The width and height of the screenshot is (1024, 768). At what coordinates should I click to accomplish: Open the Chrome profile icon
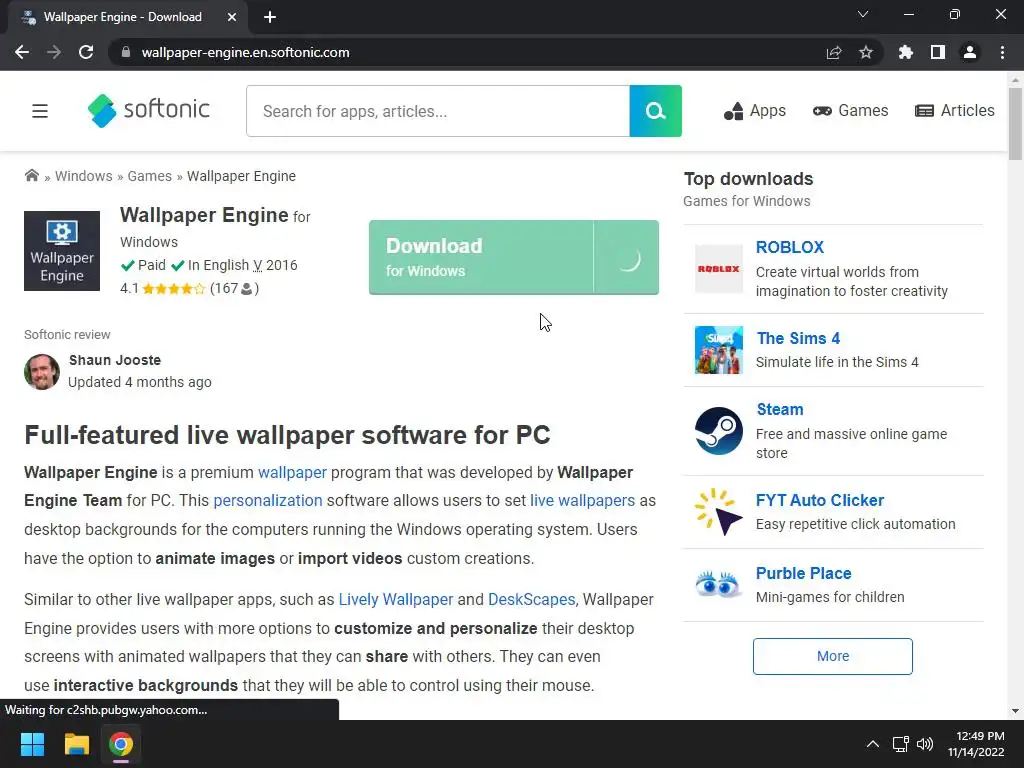coord(970,52)
